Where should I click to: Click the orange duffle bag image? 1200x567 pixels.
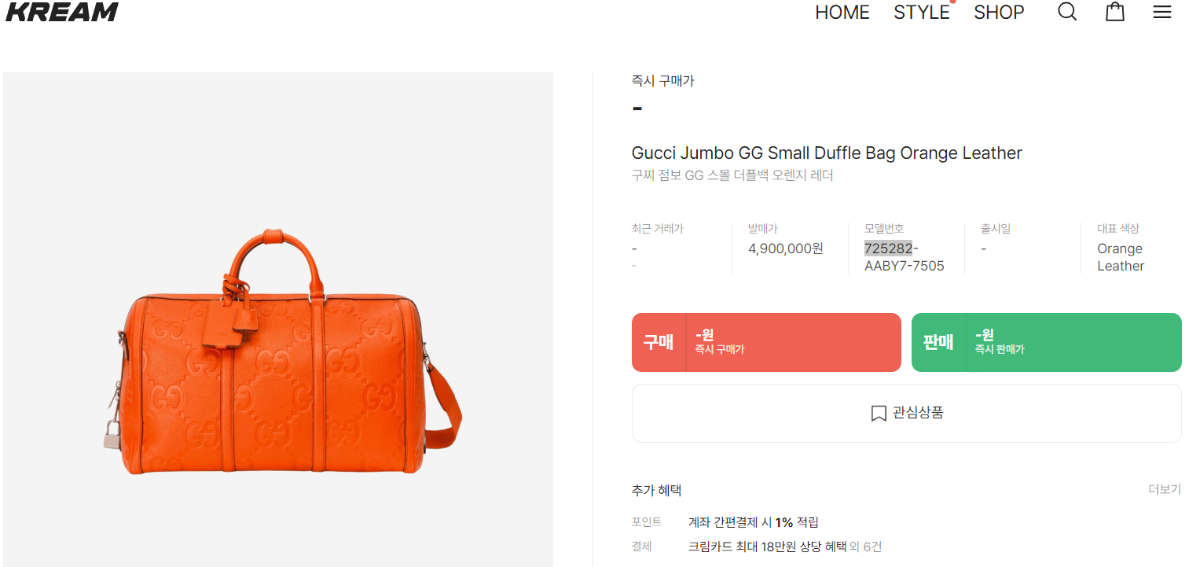click(282, 355)
